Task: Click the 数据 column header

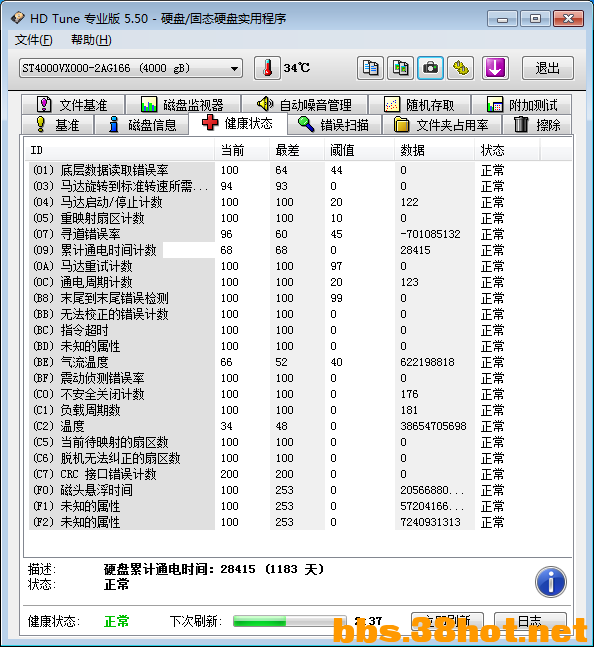Action: (434, 150)
